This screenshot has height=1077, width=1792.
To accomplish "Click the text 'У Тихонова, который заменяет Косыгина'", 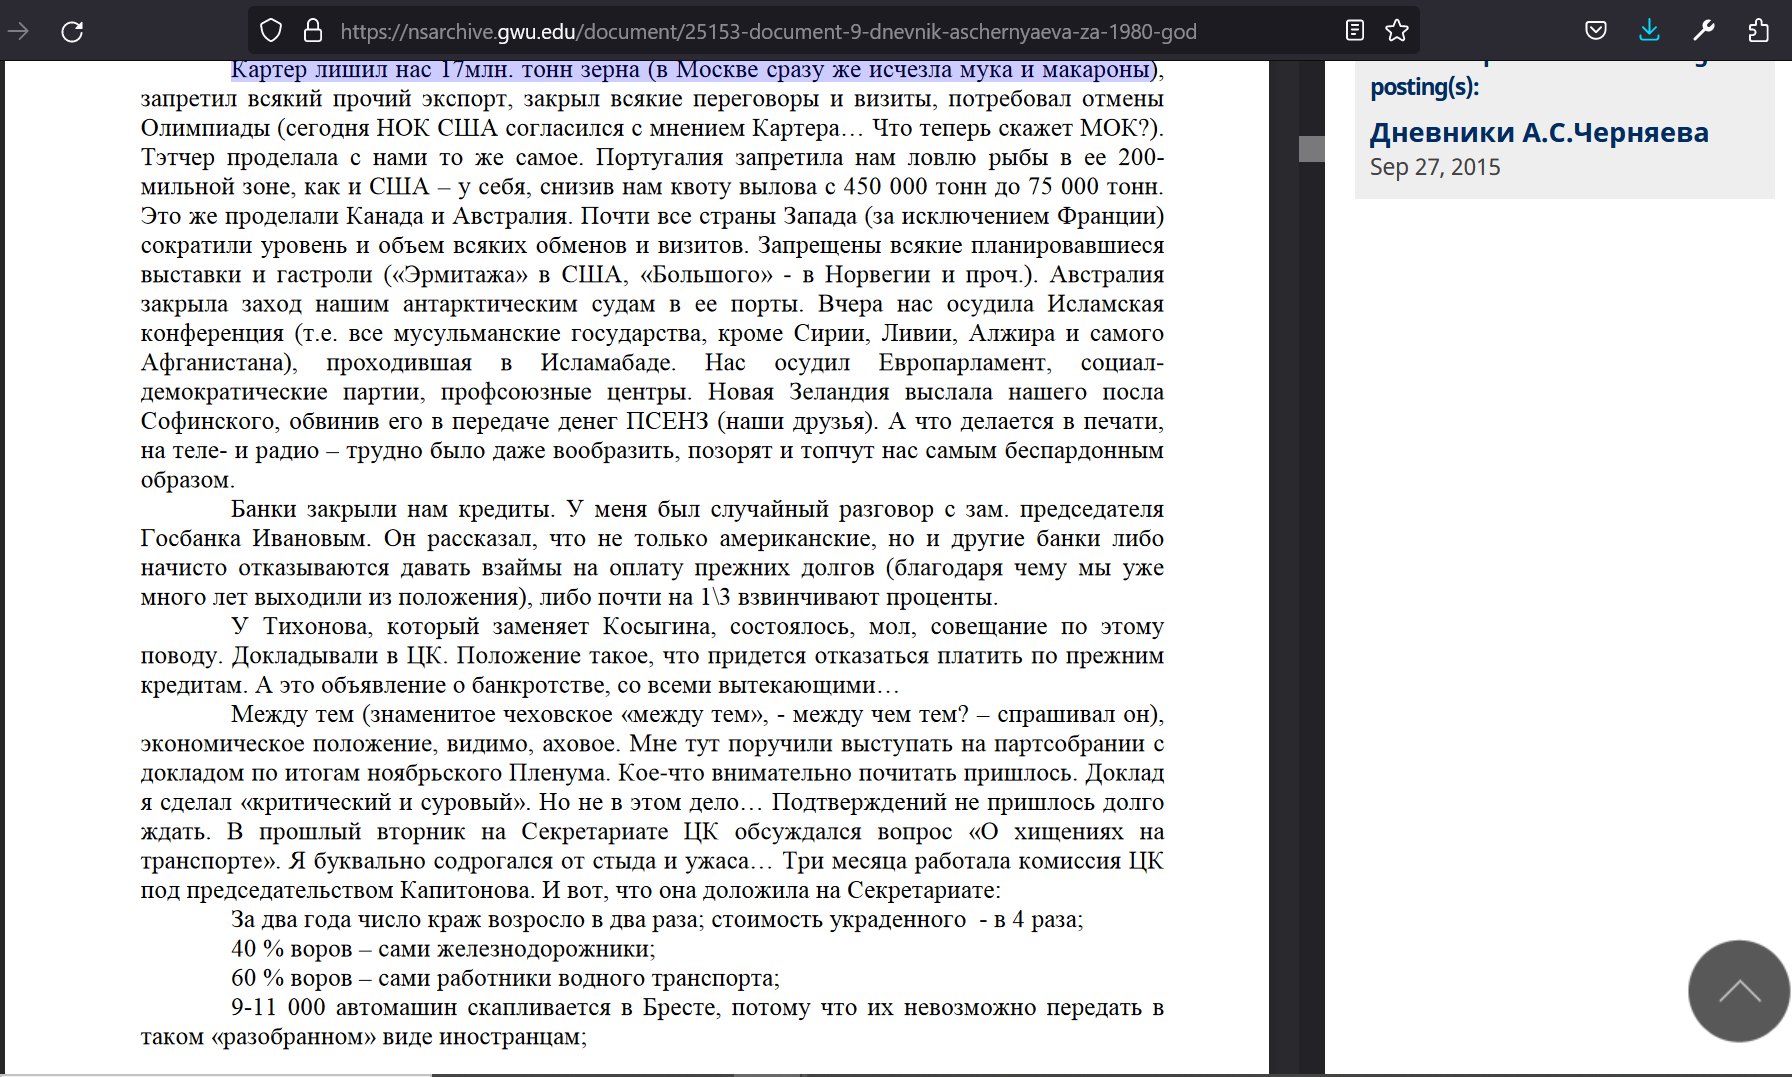I will pos(472,626).
